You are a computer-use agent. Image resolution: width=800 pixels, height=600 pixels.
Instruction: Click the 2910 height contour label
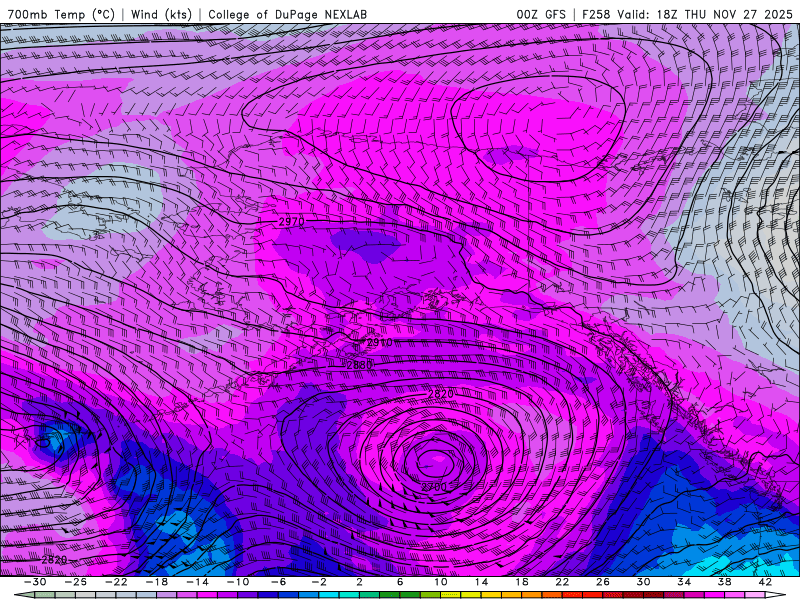tap(379, 342)
